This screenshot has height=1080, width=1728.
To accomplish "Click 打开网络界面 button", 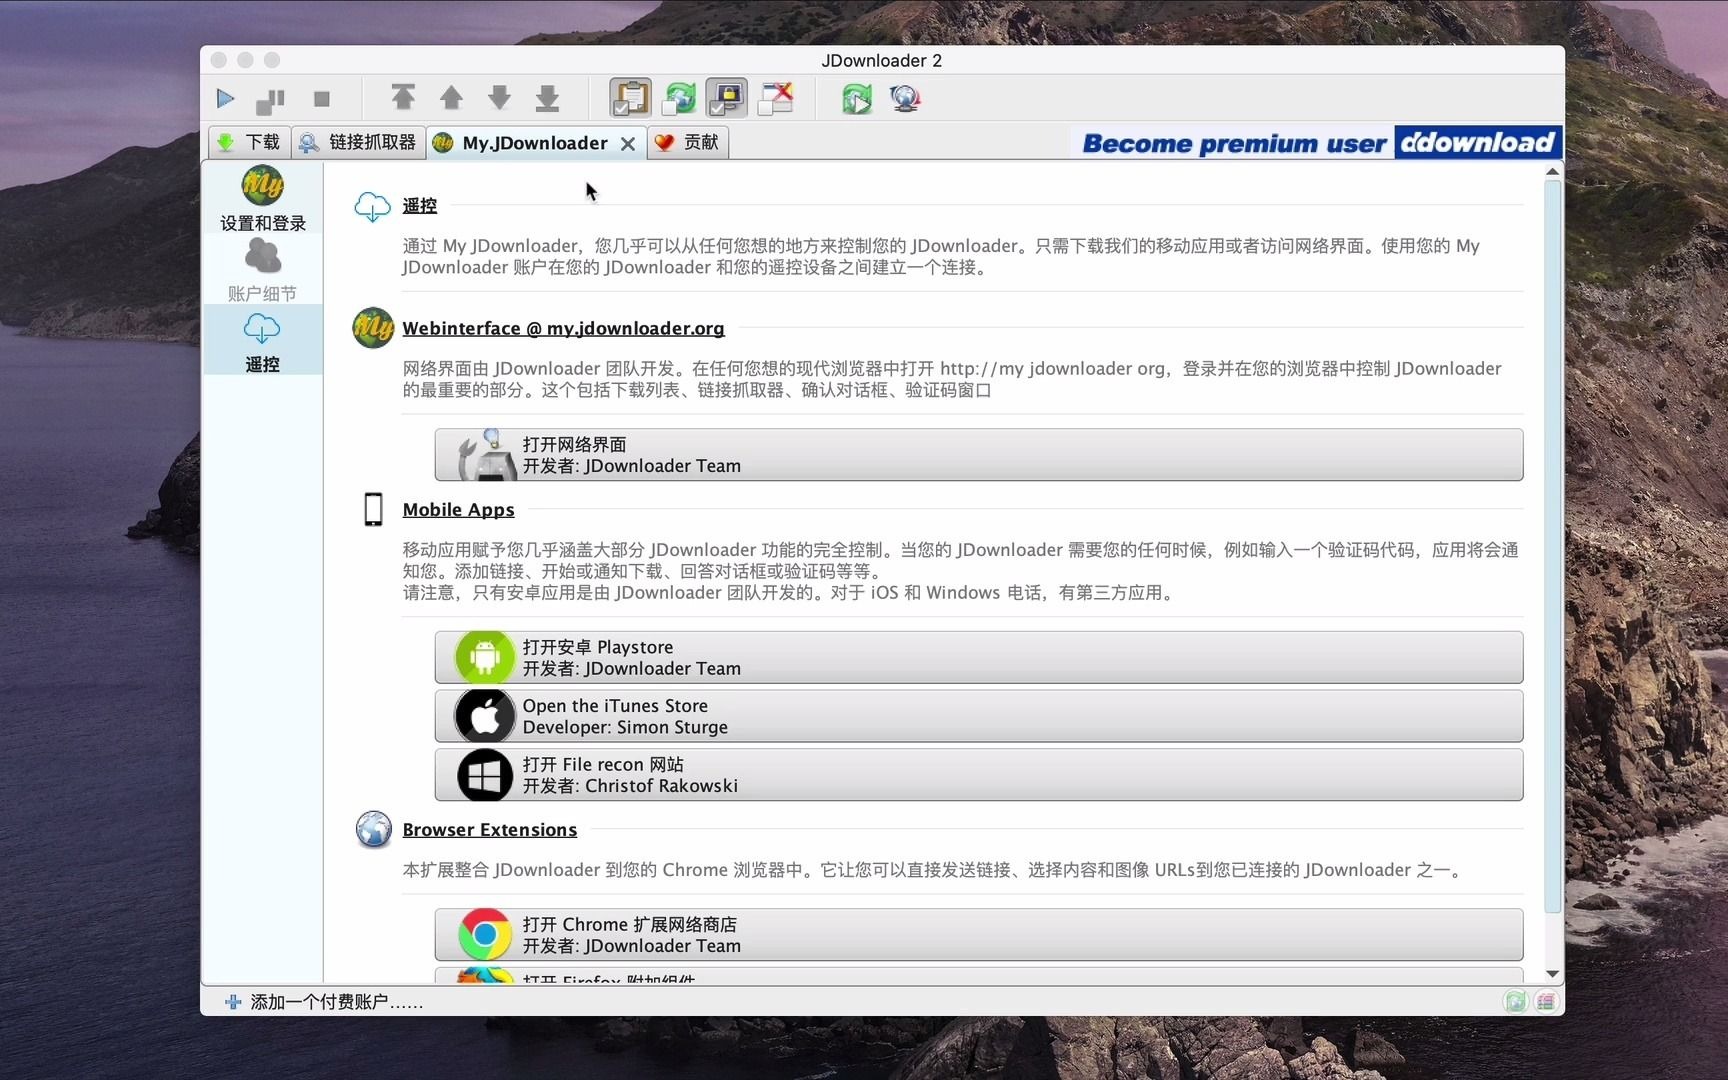I will (979, 455).
